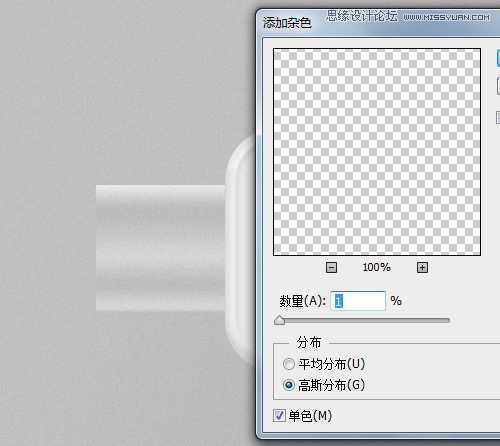Toggle the cut-off preview checkbox at dialog's right edge

pos(498,117)
